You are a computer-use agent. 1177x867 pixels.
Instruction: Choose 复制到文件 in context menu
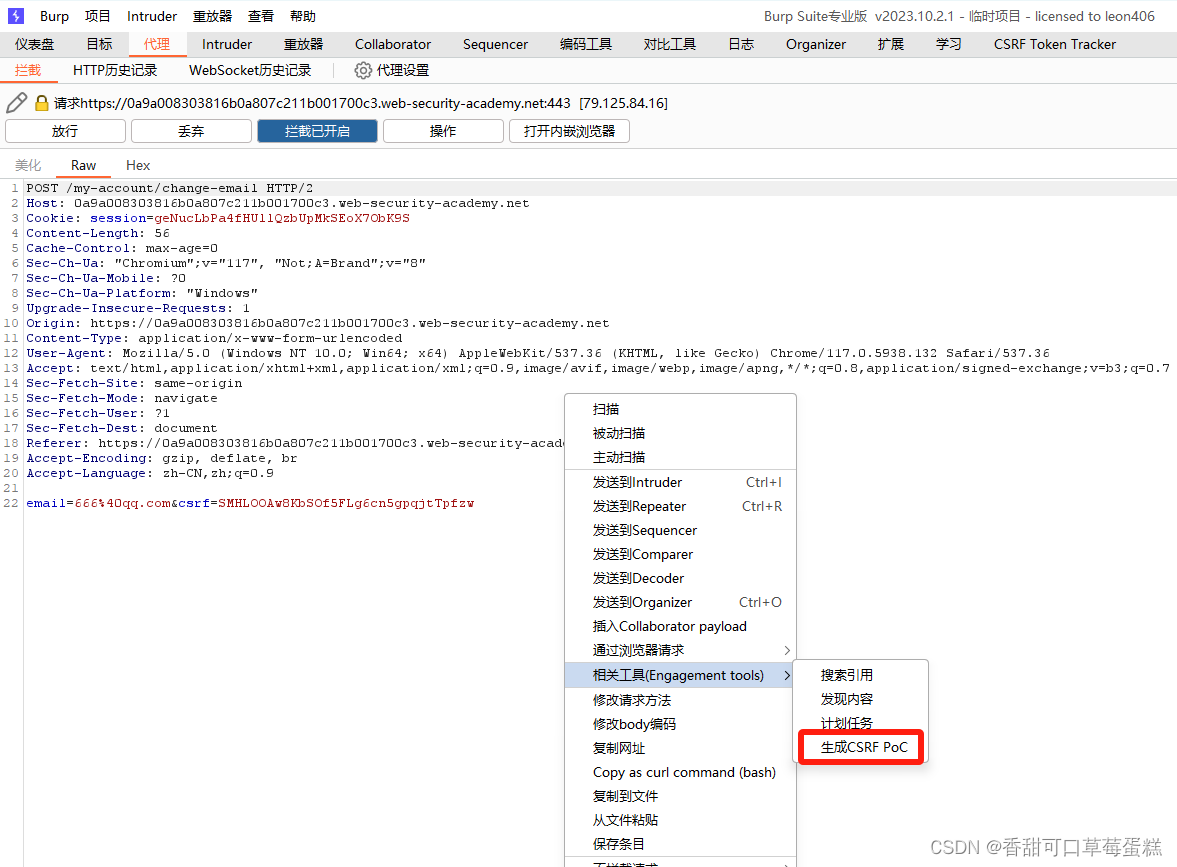click(x=680, y=796)
